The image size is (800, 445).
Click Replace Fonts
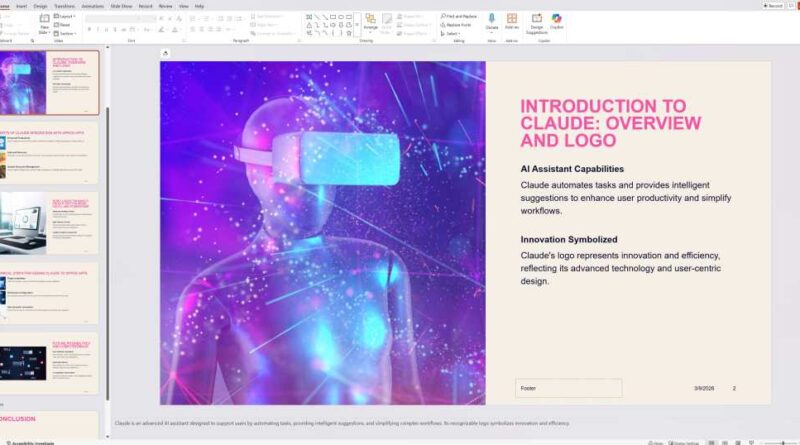456,24
